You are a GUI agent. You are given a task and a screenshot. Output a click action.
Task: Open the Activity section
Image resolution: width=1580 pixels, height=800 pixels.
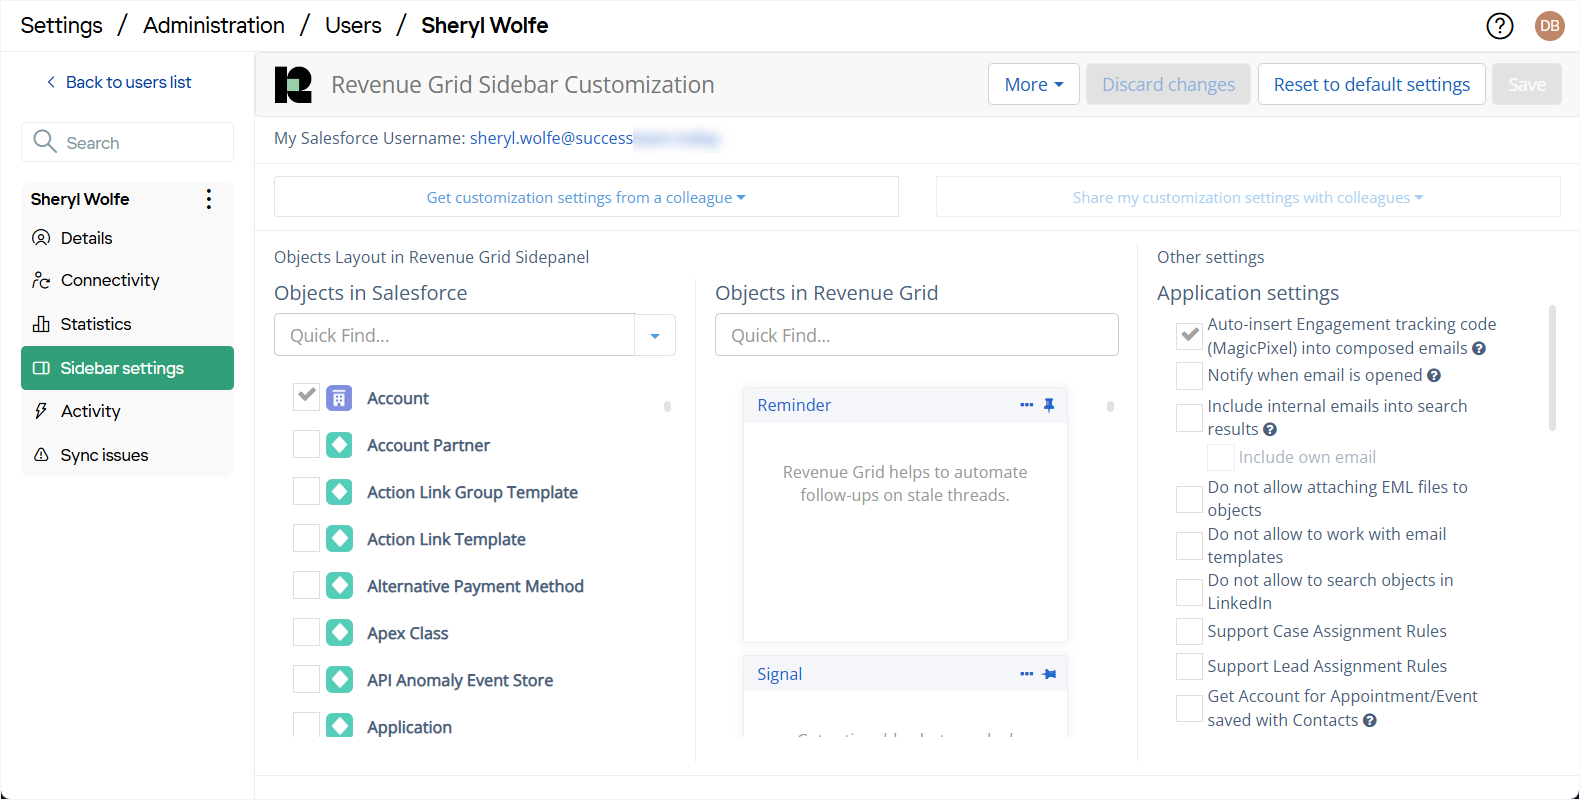tap(127, 411)
